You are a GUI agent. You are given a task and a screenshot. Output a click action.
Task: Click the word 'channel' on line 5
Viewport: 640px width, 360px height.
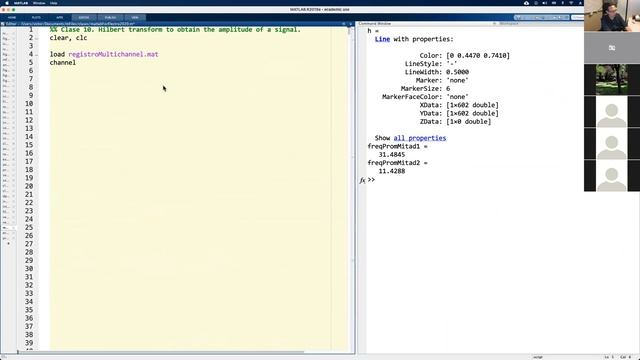click(63, 62)
